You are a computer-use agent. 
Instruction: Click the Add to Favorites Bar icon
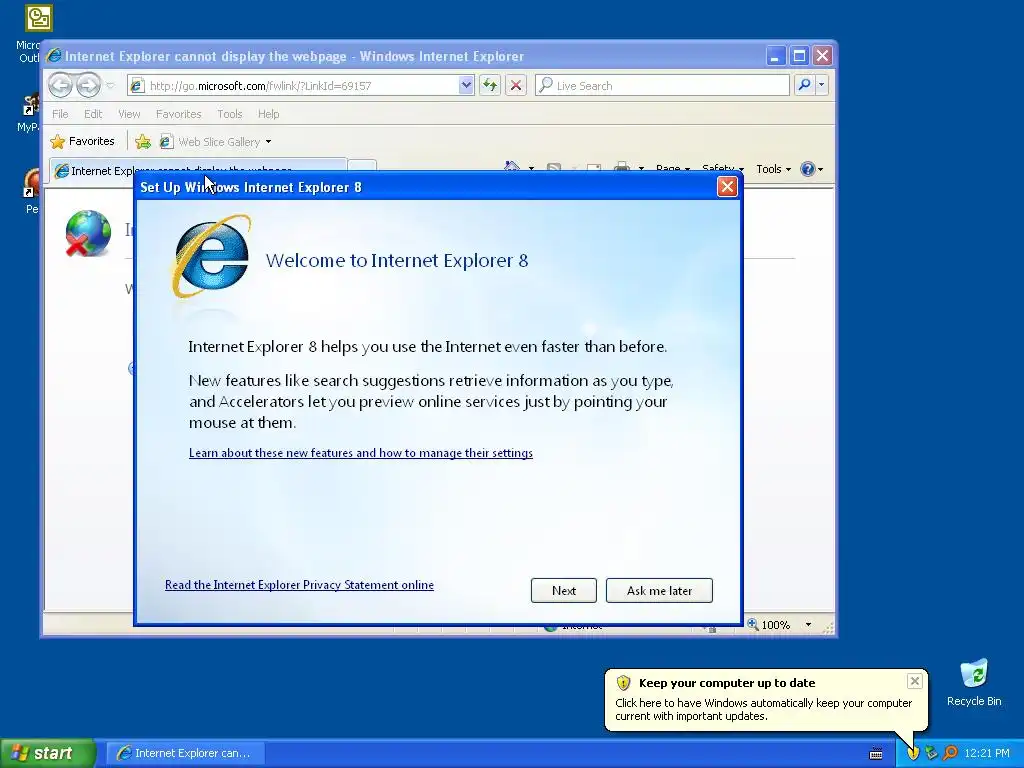142,141
